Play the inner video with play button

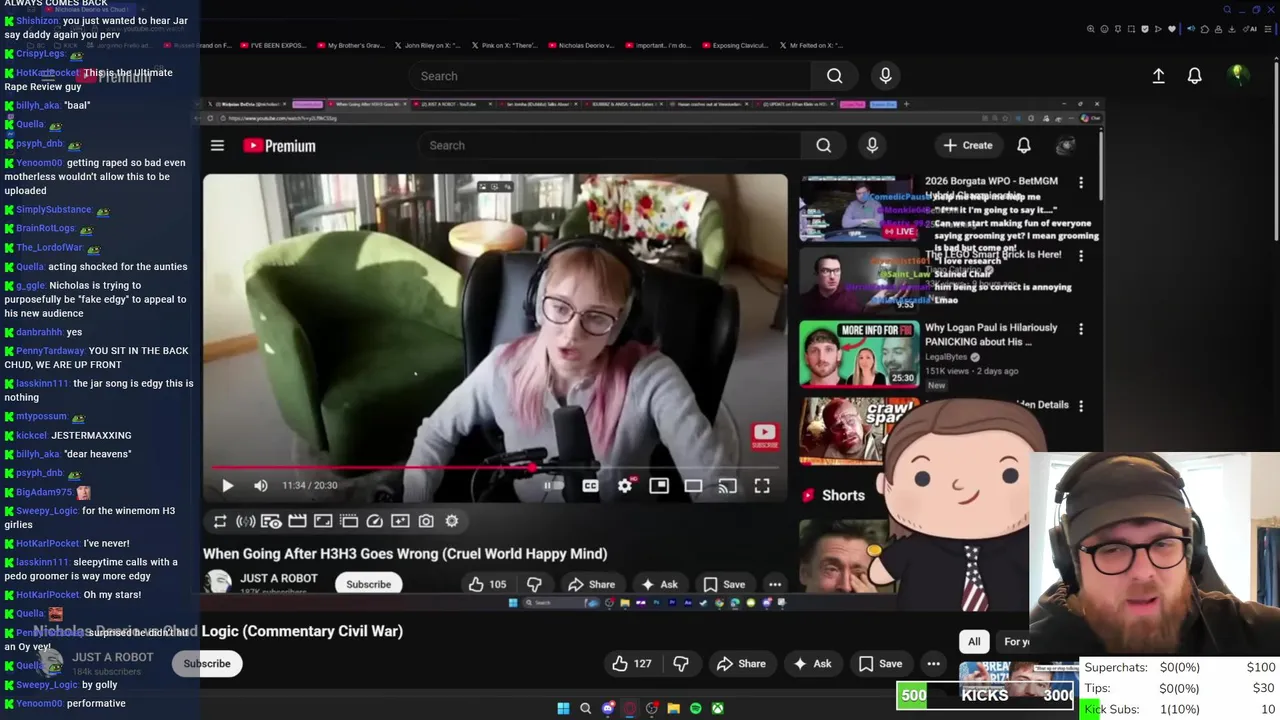(227, 486)
